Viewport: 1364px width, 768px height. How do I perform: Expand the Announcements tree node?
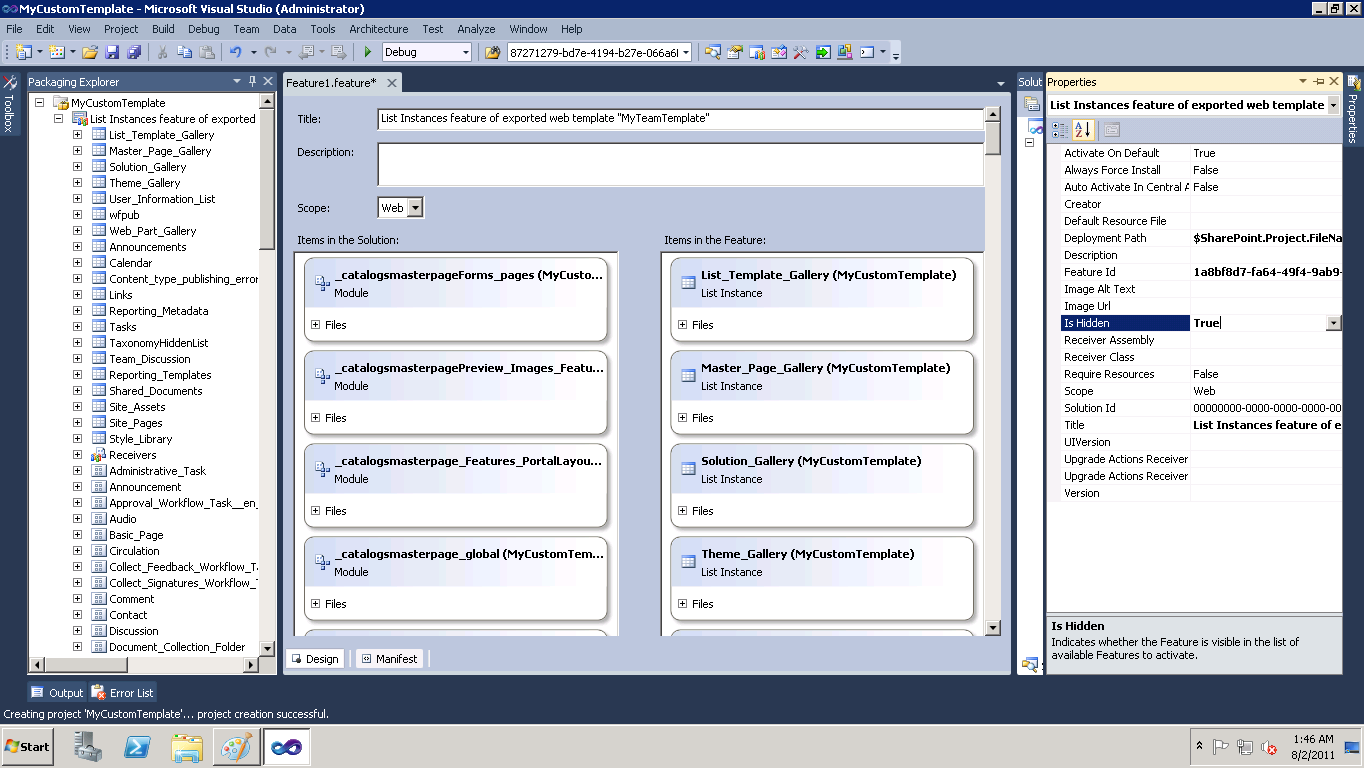tap(77, 247)
